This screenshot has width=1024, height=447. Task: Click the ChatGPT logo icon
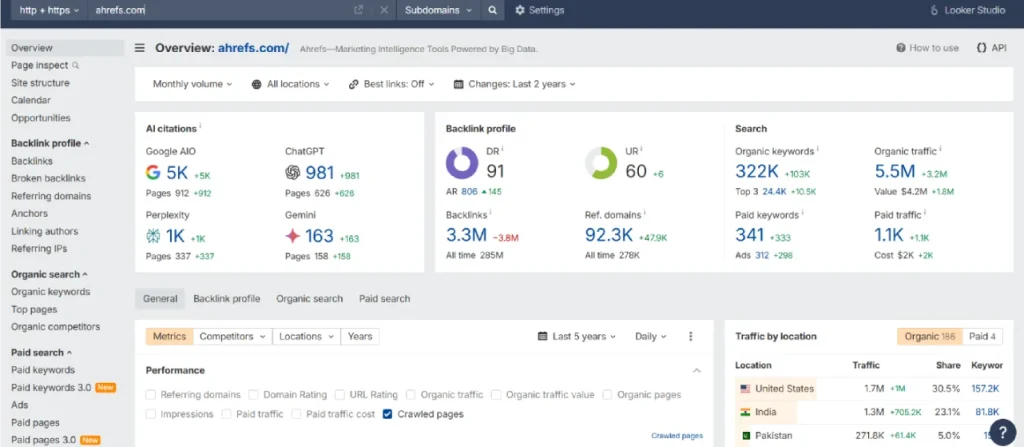pyautogui.click(x=293, y=173)
